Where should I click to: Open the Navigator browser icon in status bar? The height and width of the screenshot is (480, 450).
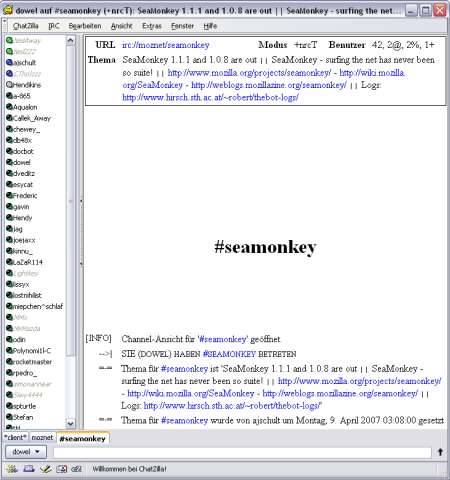(12, 469)
